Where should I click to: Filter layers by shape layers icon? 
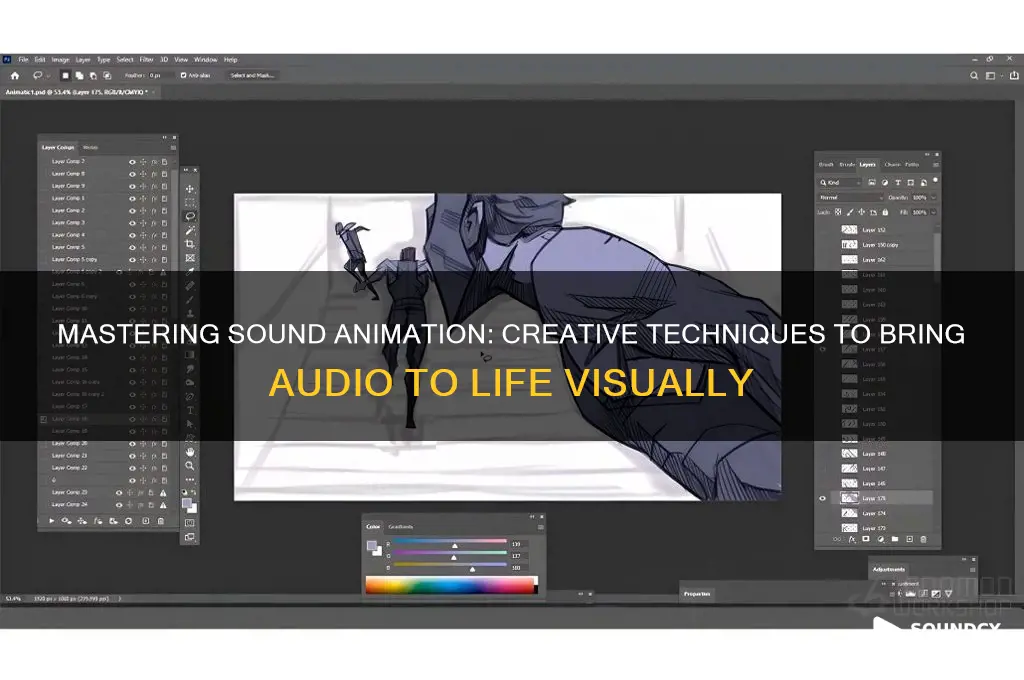pos(910,182)
